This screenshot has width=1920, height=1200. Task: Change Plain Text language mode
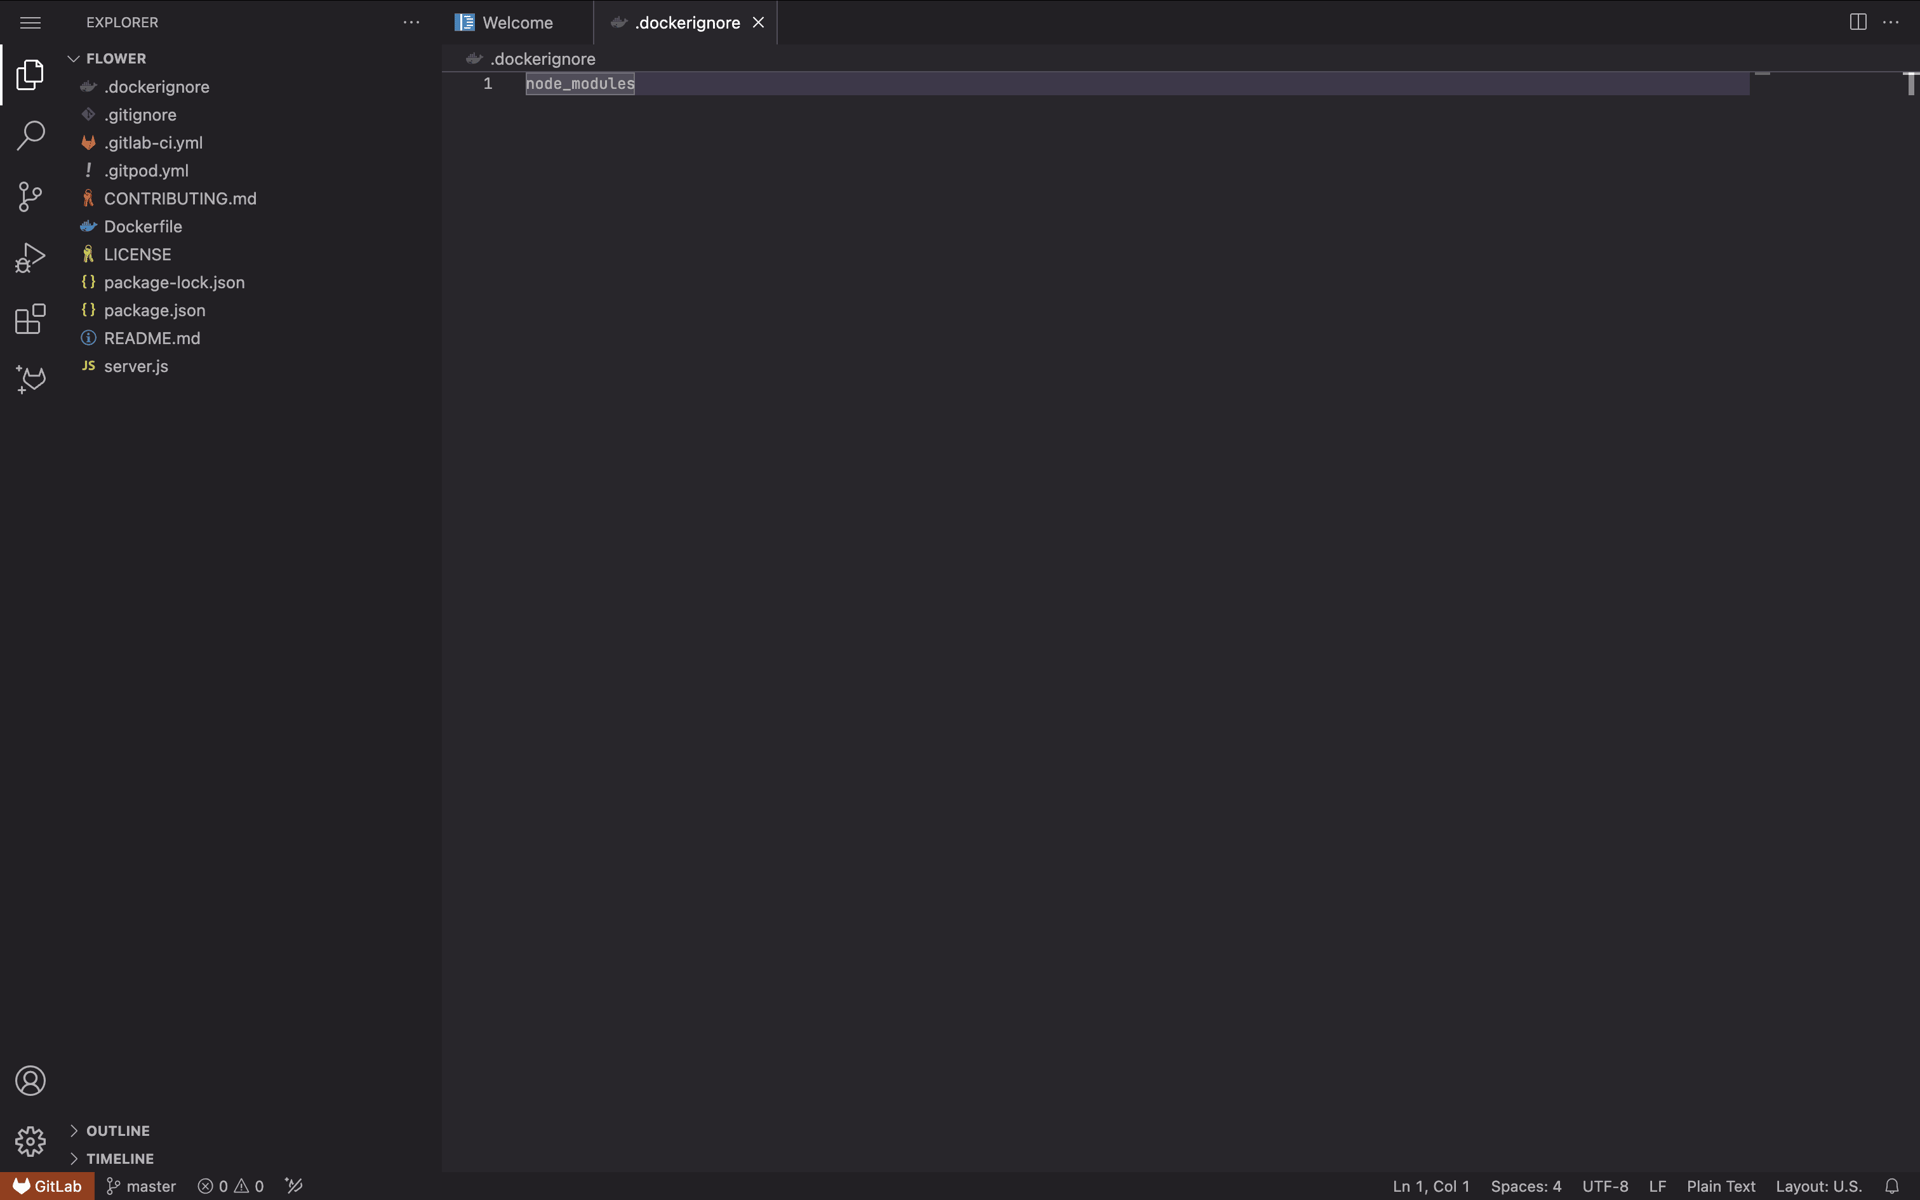(x=1721, y=1186)
